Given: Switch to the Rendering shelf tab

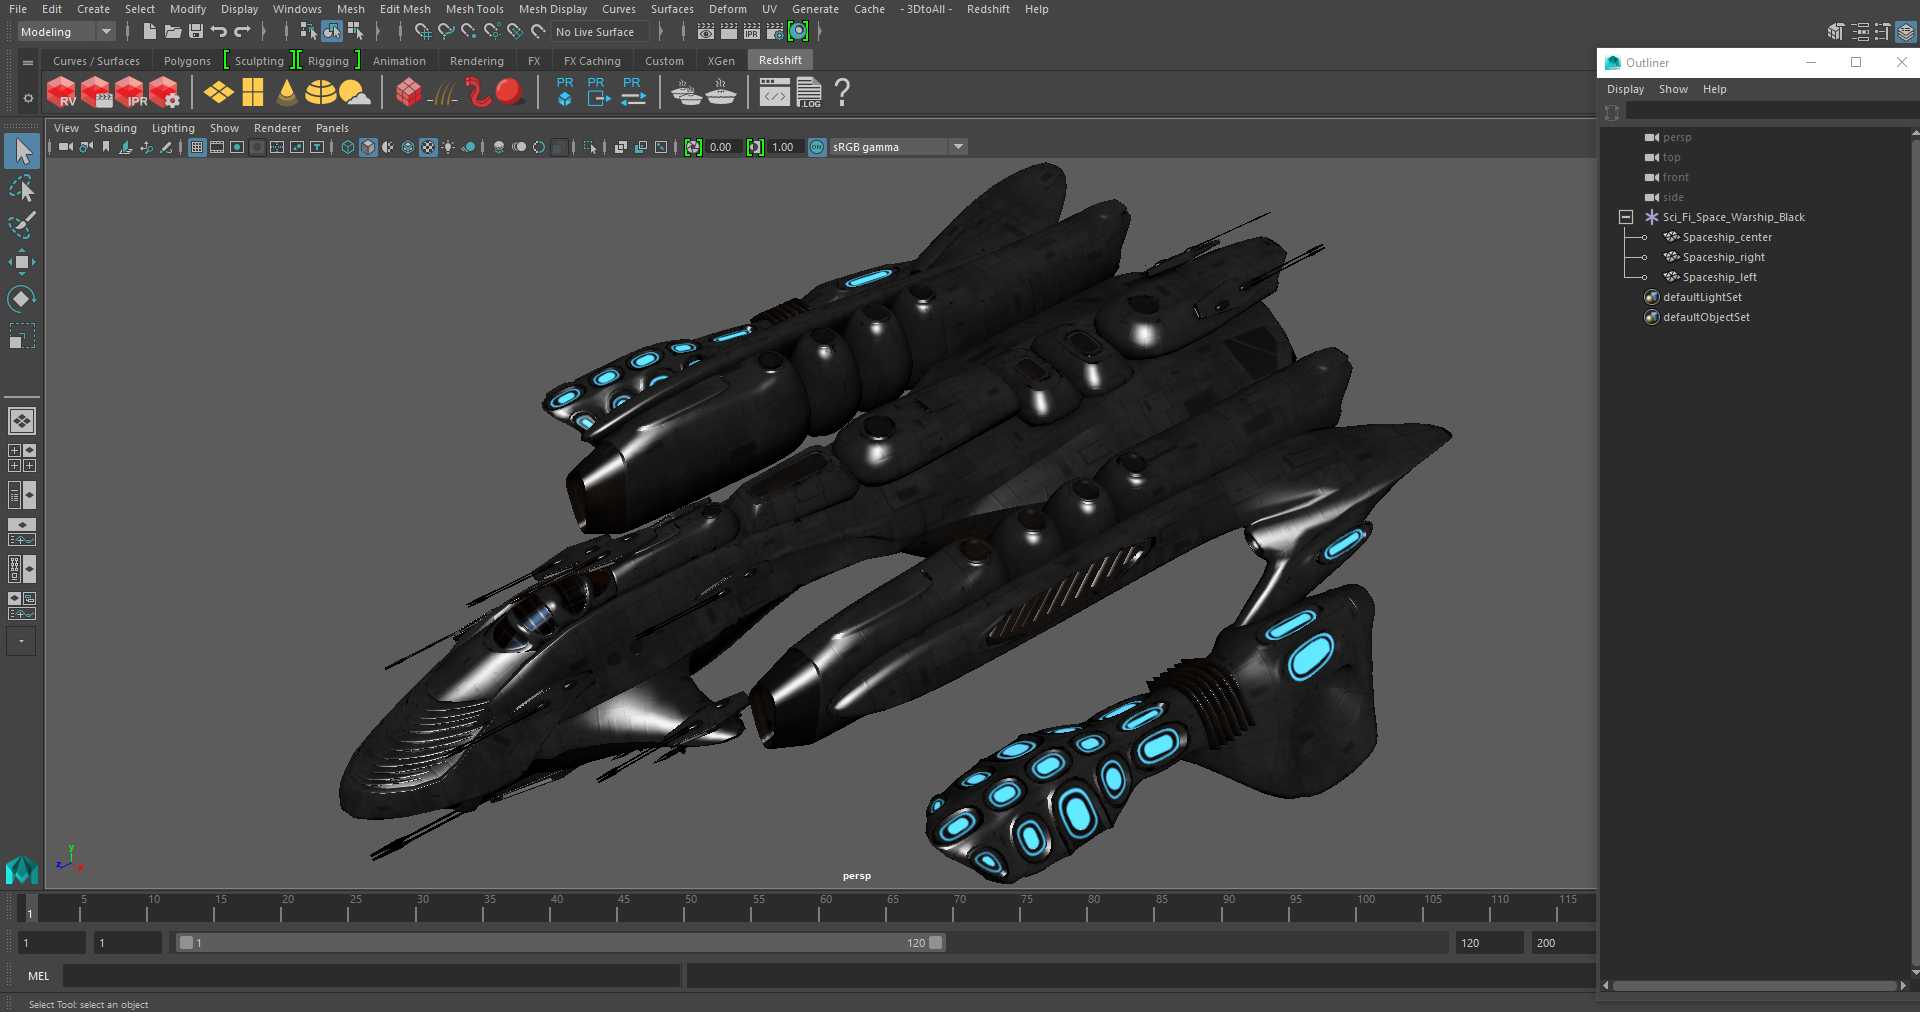Looking at the screenshot, I should (476, 61).
